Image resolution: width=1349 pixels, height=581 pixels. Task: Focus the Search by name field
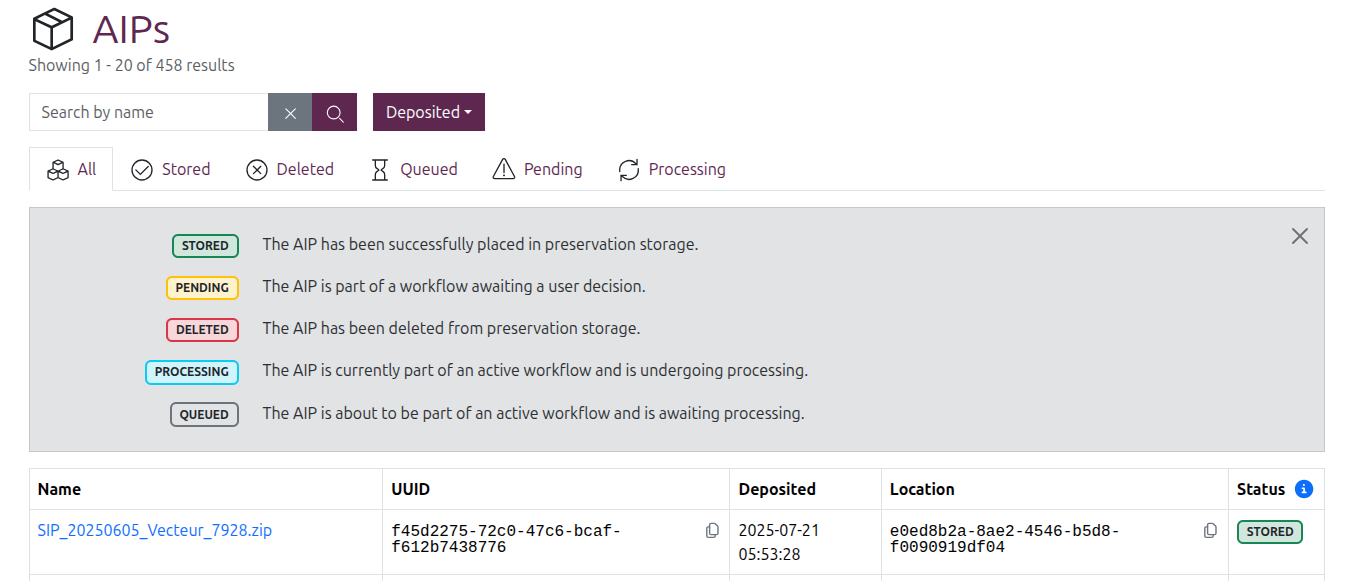click(149, 112)
